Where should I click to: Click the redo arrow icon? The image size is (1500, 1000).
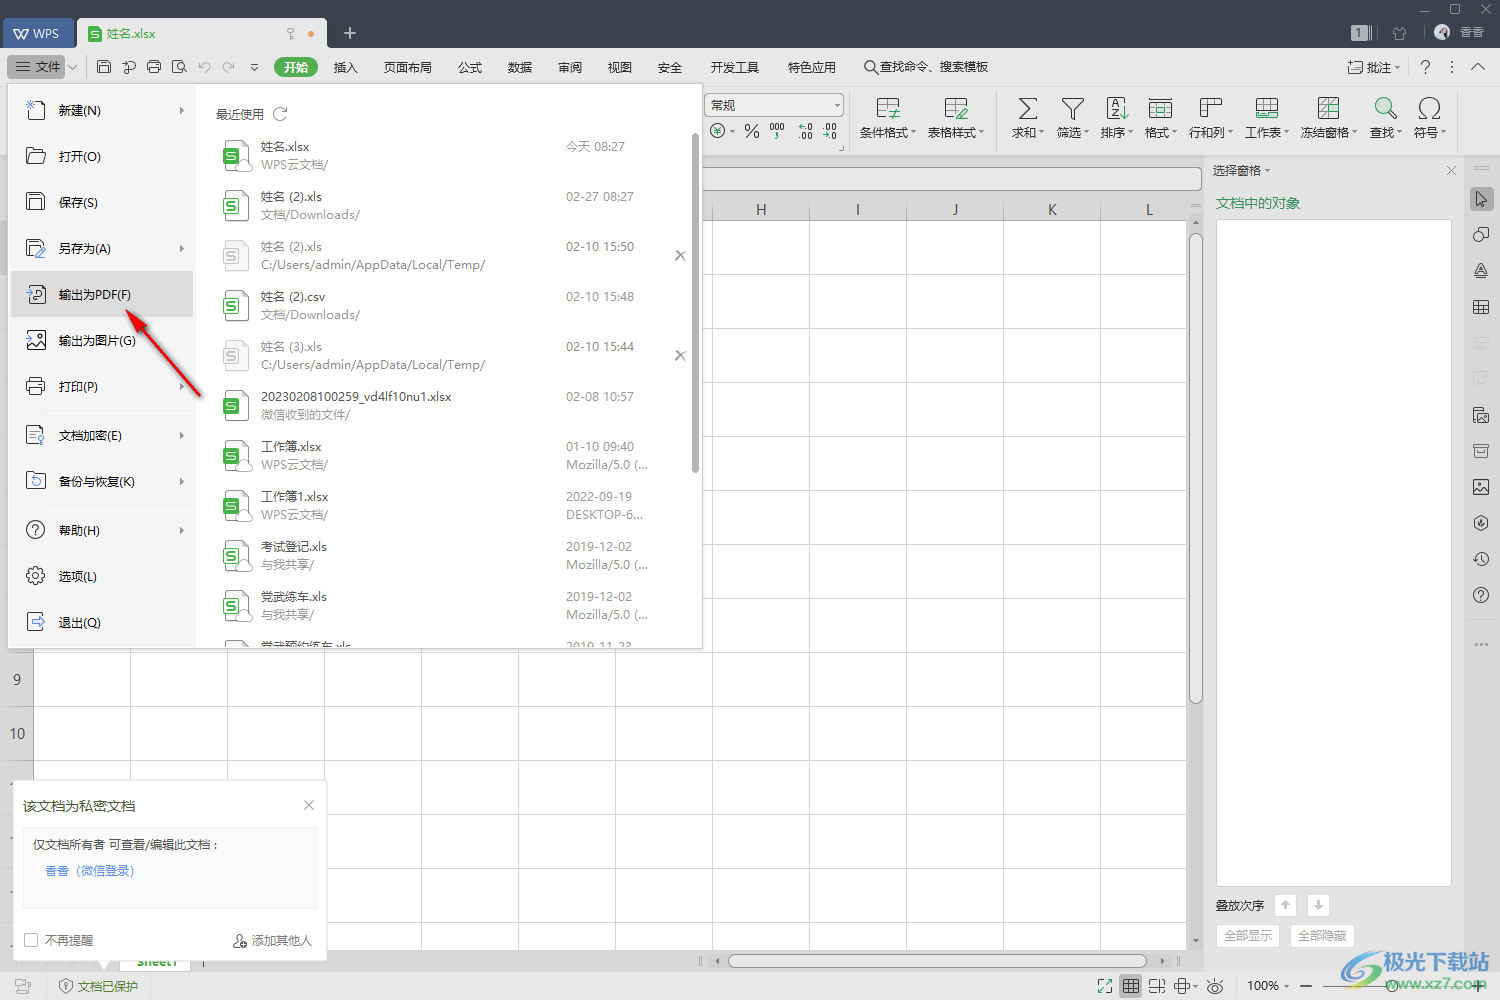229,67
